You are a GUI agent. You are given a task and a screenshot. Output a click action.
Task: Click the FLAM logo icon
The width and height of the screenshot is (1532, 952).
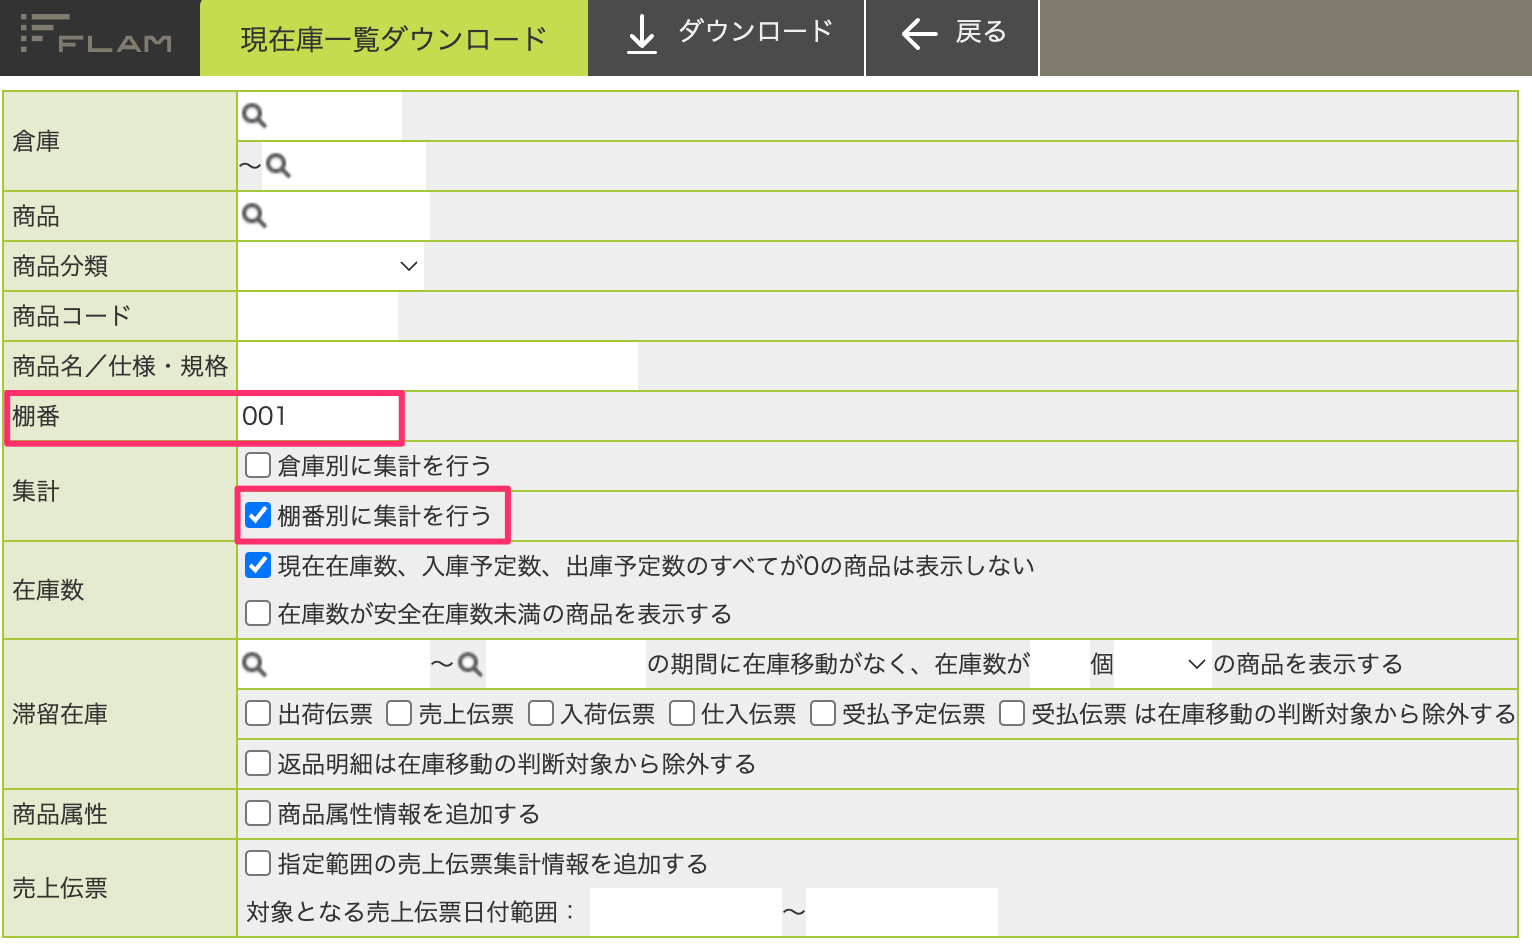pyautogui.click(x=96, y=35)
